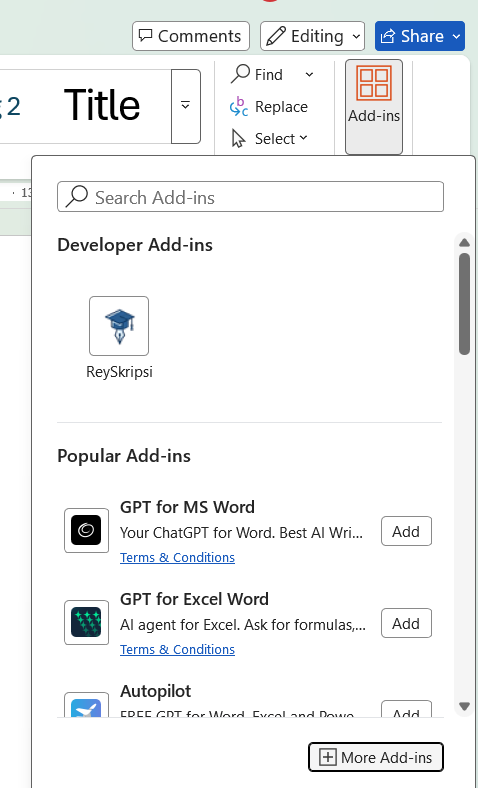Click the Popular Add-ins heading
478x788 pixels.
pos(124,456)
